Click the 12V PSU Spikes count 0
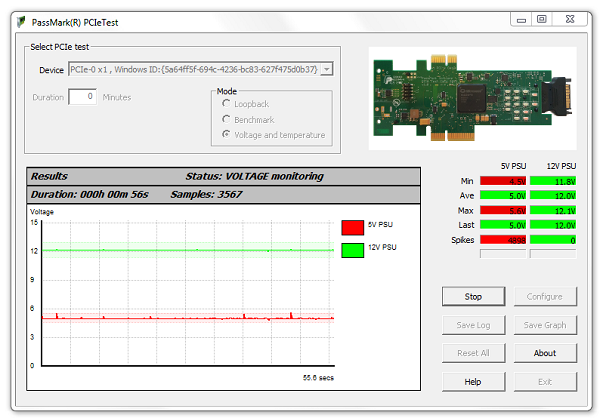The width and height of the screenshot is (600, 418). click(x=553, y=240)
